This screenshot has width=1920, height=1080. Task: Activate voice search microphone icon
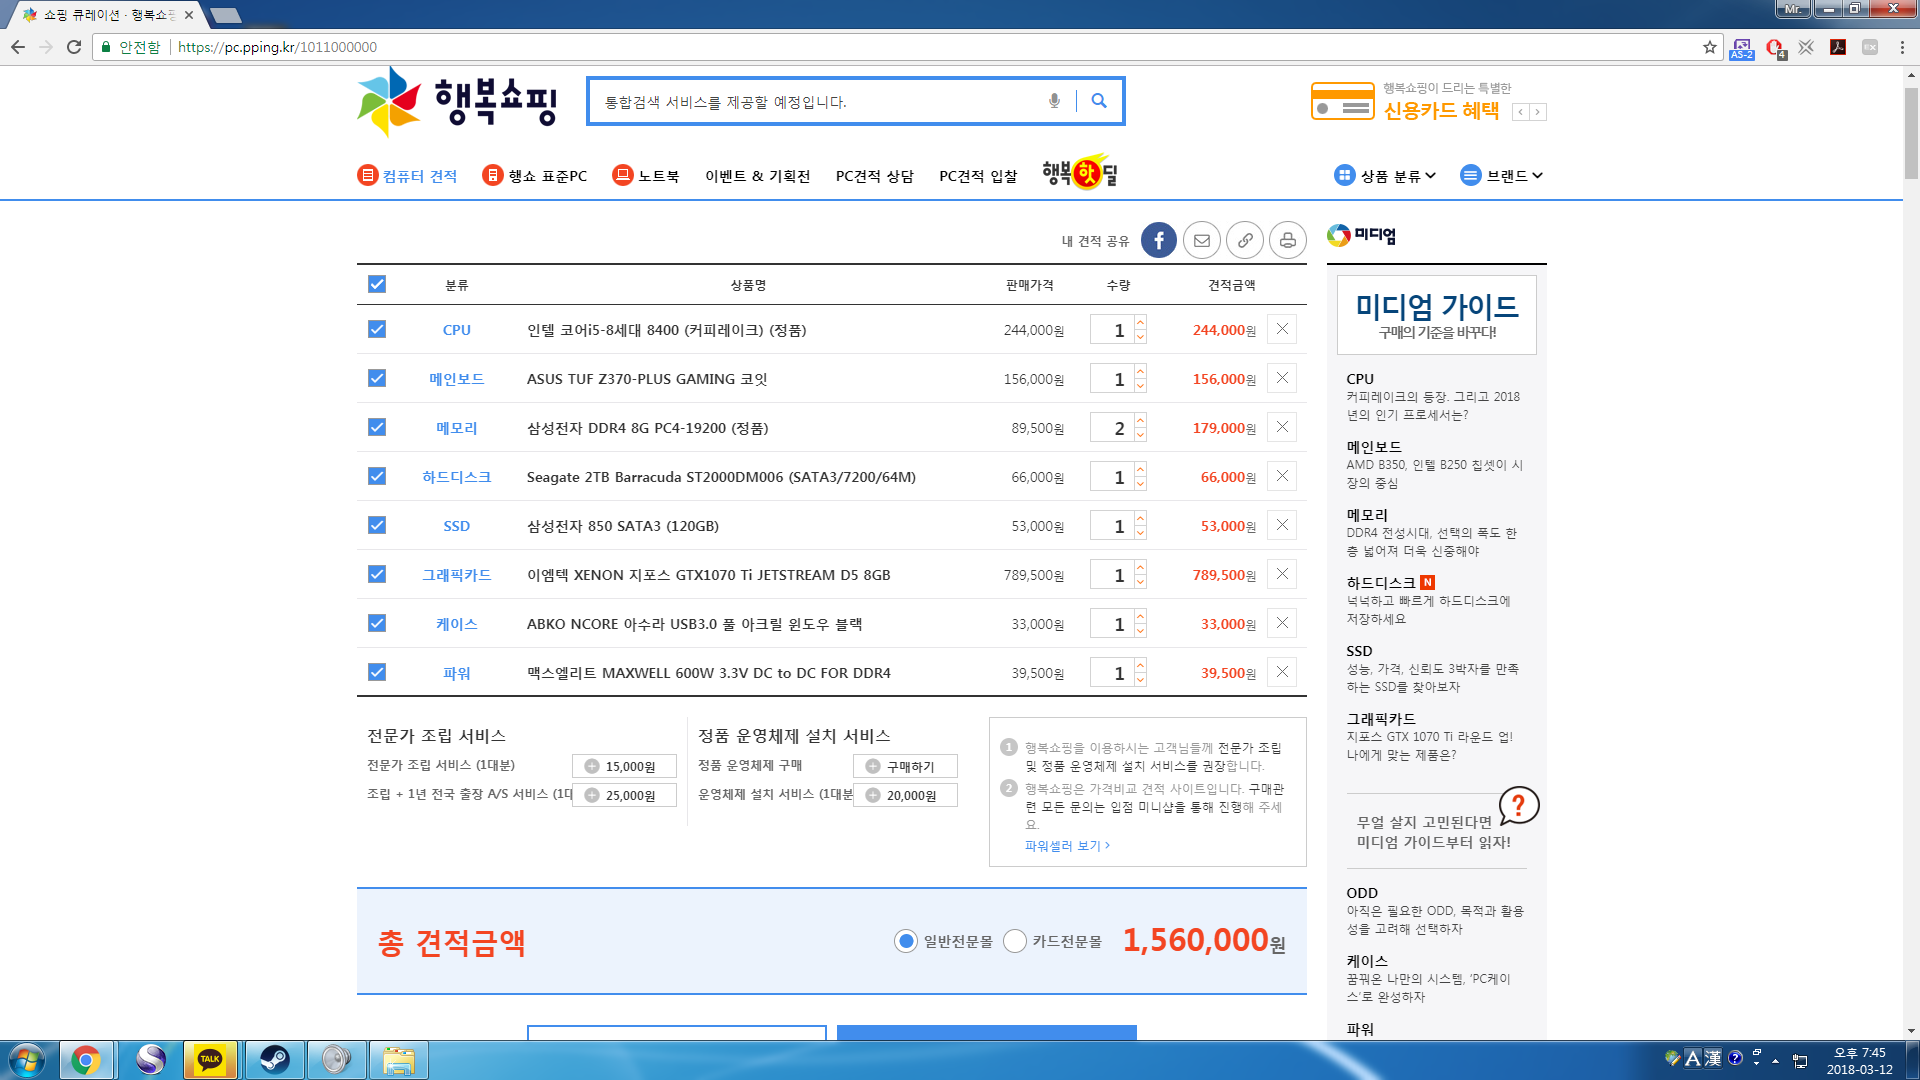click(x=1054, y=101)
